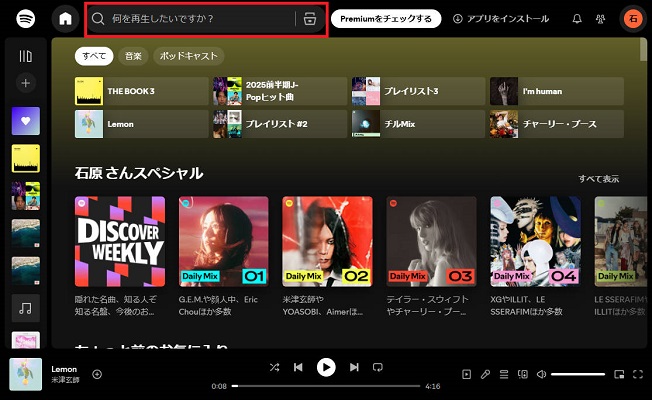This screenshot has width=652, height=400.
Task: Play the current track Lemon
Action: click(x=326, y=367)
